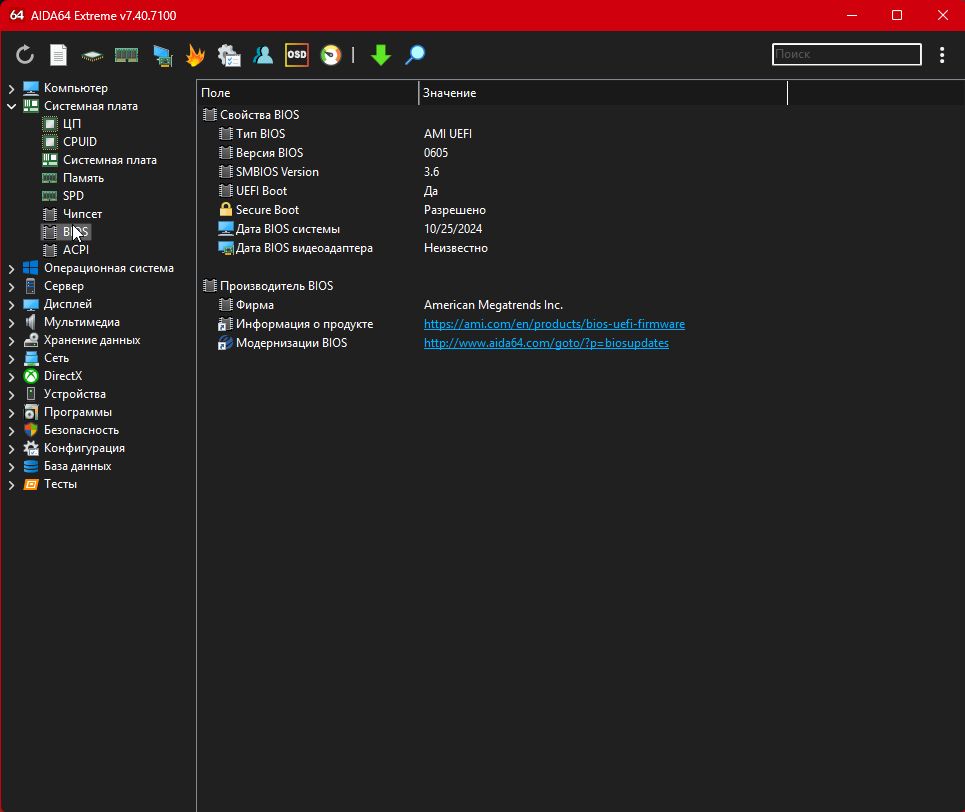Select the Чипсет tree item
Screen dimensions: 965x812
(82, 214)
